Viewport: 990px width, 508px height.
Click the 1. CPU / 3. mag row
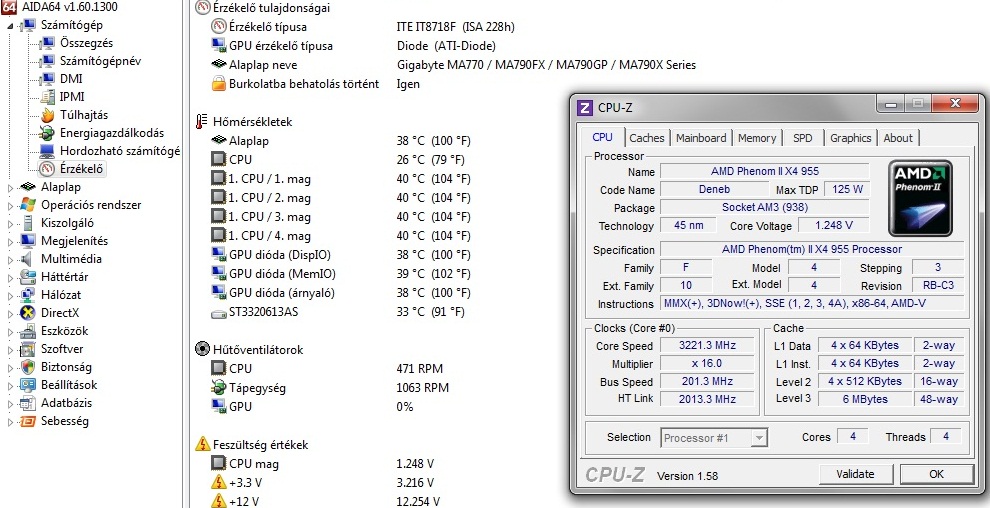[x=341, y=217]
